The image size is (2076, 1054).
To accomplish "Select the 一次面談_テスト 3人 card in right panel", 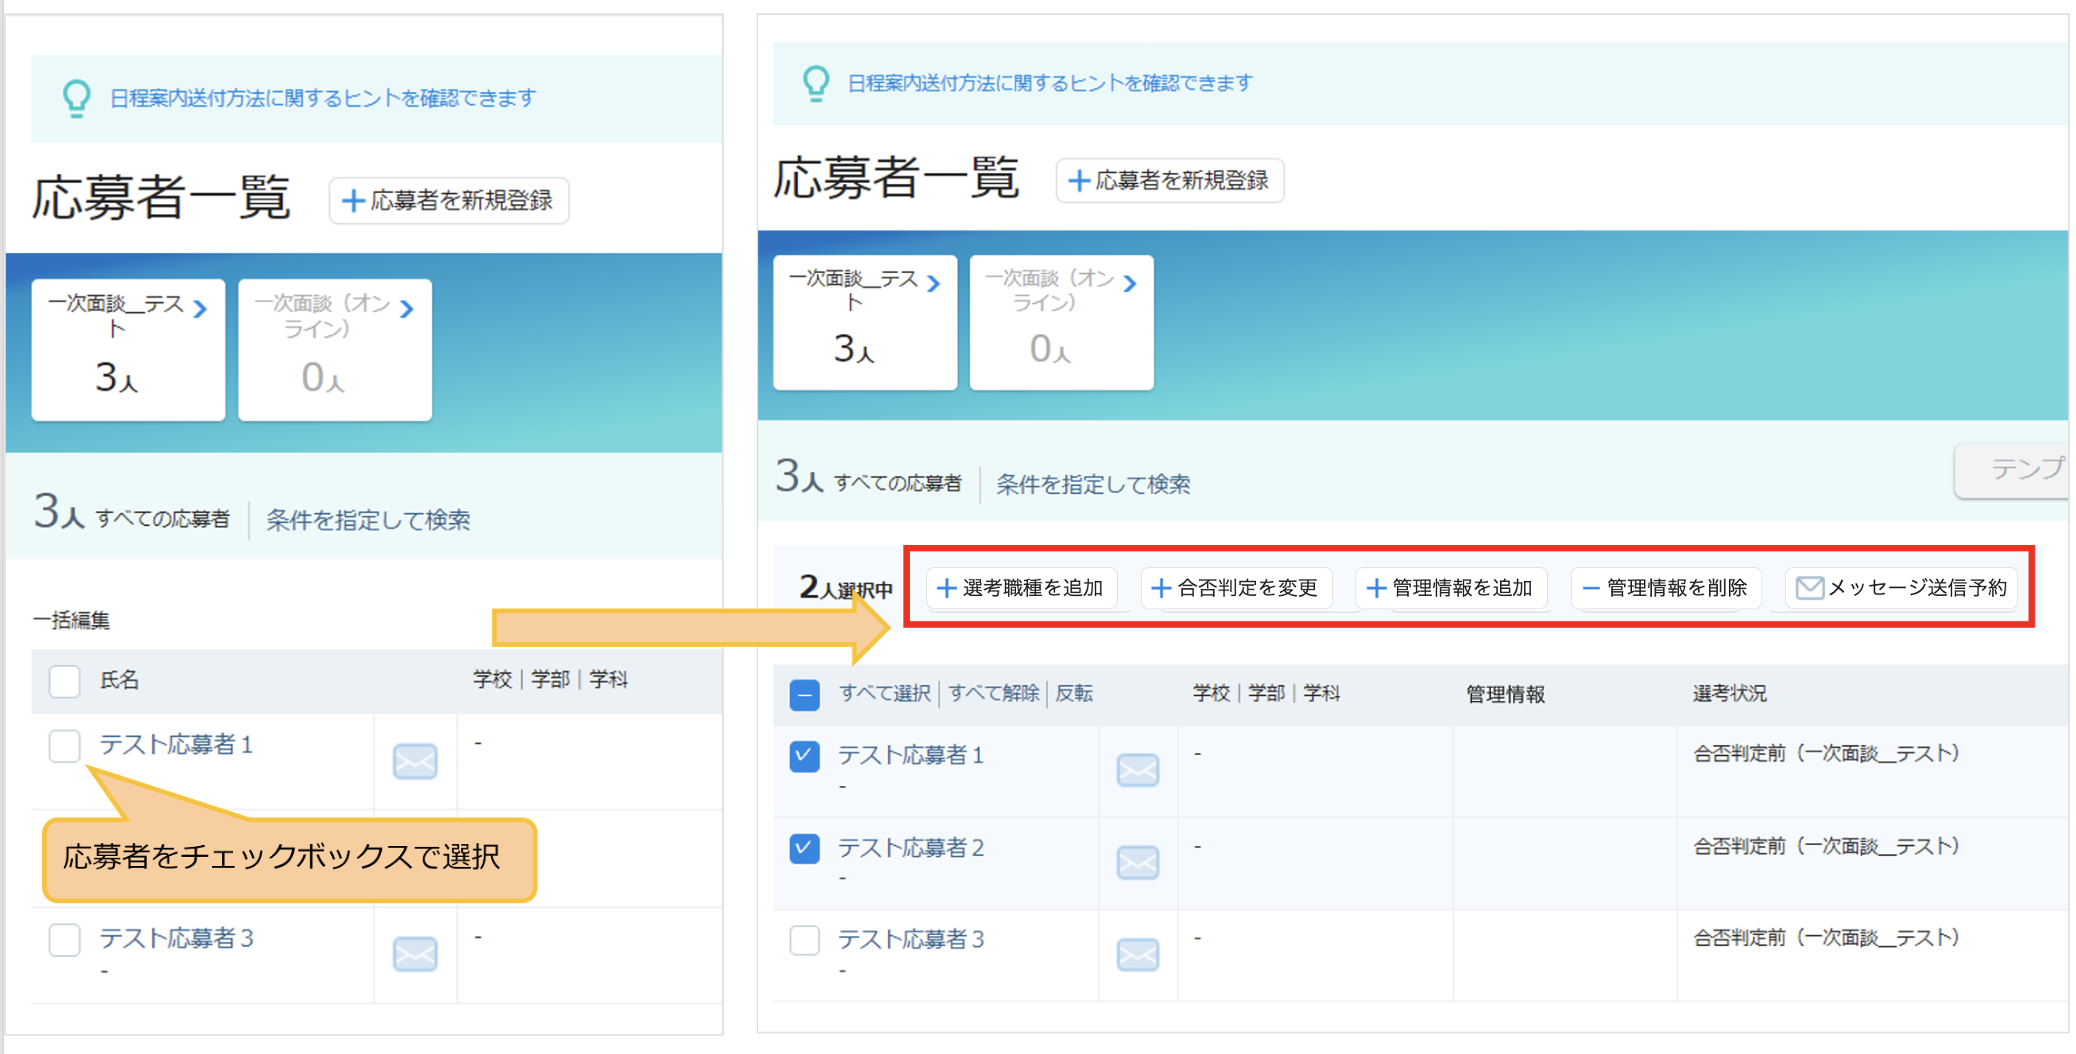I will (865, 322).
